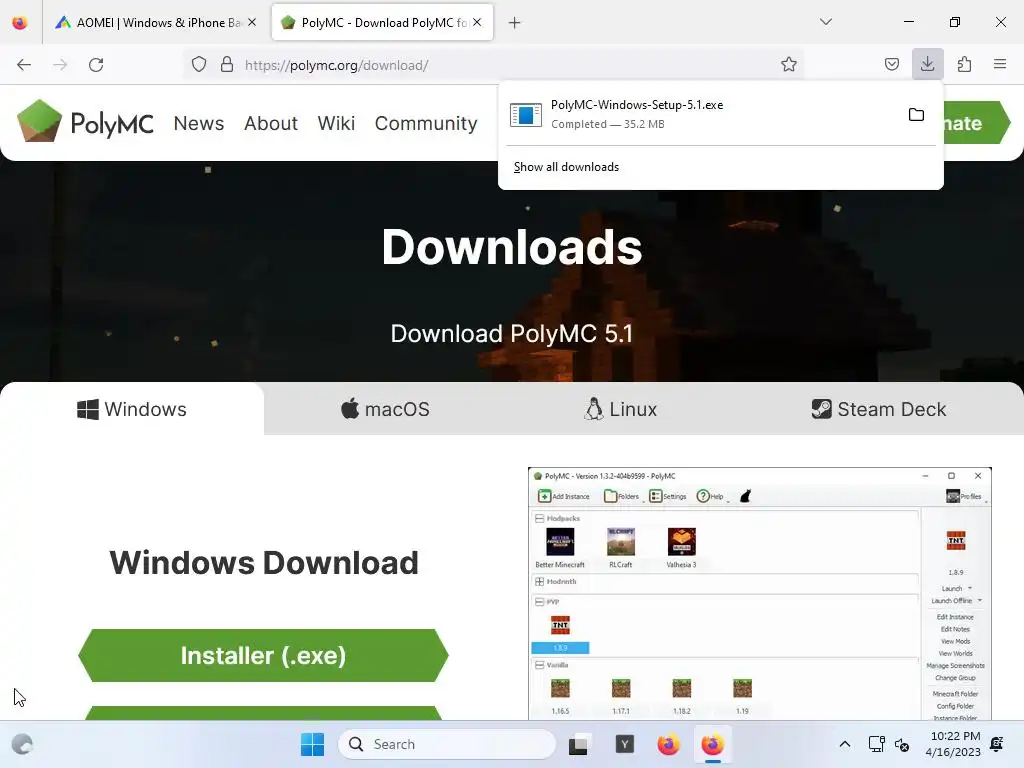Open the tracking protection shield icon

pos(199,64)
